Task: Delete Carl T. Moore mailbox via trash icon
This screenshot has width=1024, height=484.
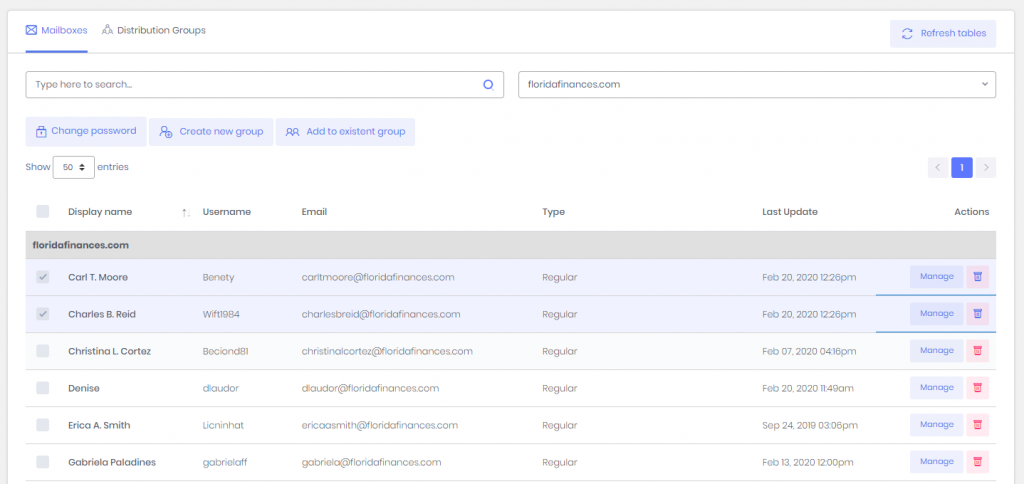Action: pyautogui.click(x=978, y=277)
